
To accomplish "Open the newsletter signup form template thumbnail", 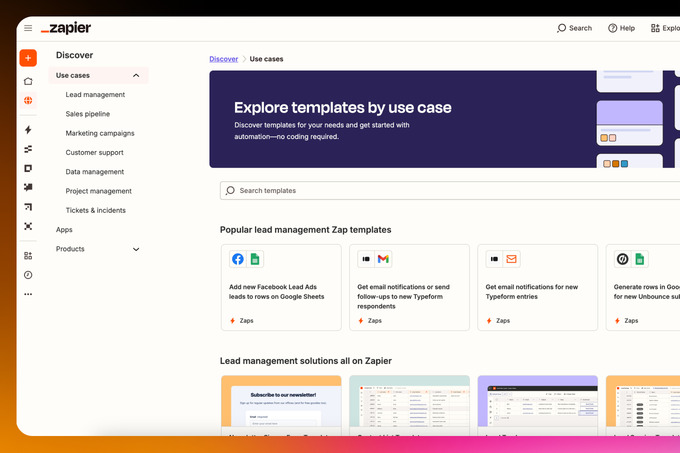I will (x=280, y=405).
